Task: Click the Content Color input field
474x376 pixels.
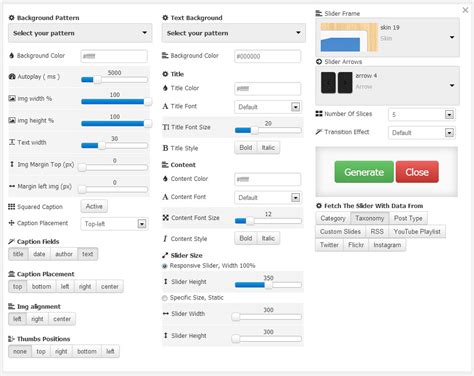Action: coord(268,179)
